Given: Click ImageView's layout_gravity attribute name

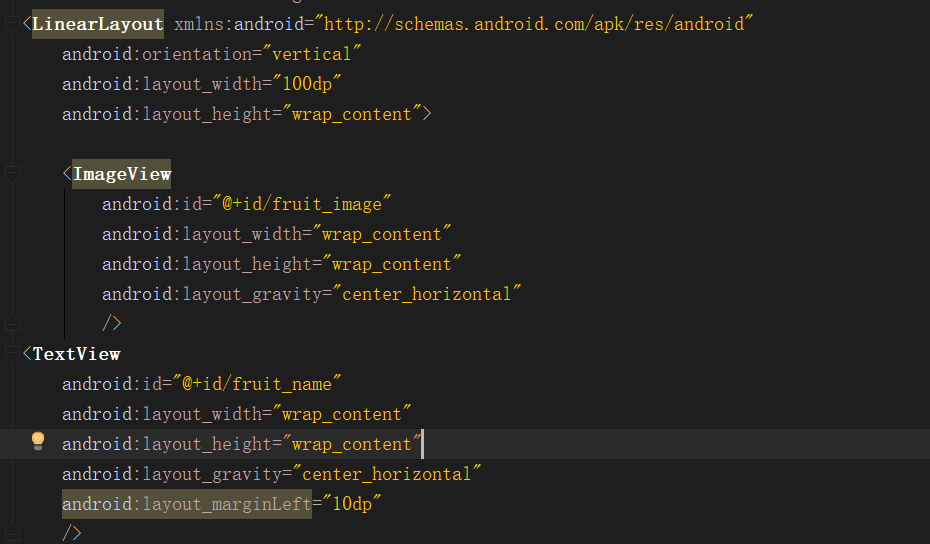Looking at the screenshot, I should pos(212,294).
